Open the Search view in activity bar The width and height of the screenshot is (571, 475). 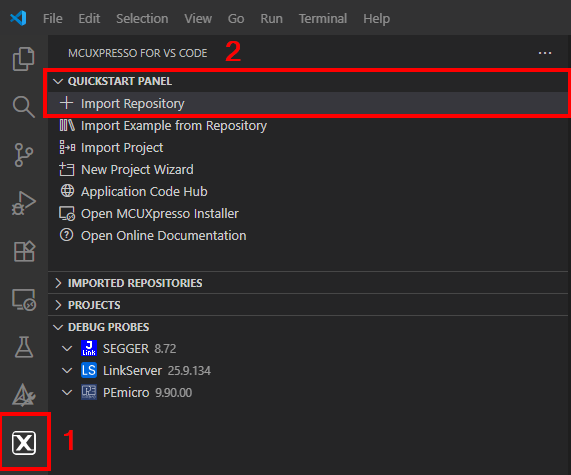24,107
